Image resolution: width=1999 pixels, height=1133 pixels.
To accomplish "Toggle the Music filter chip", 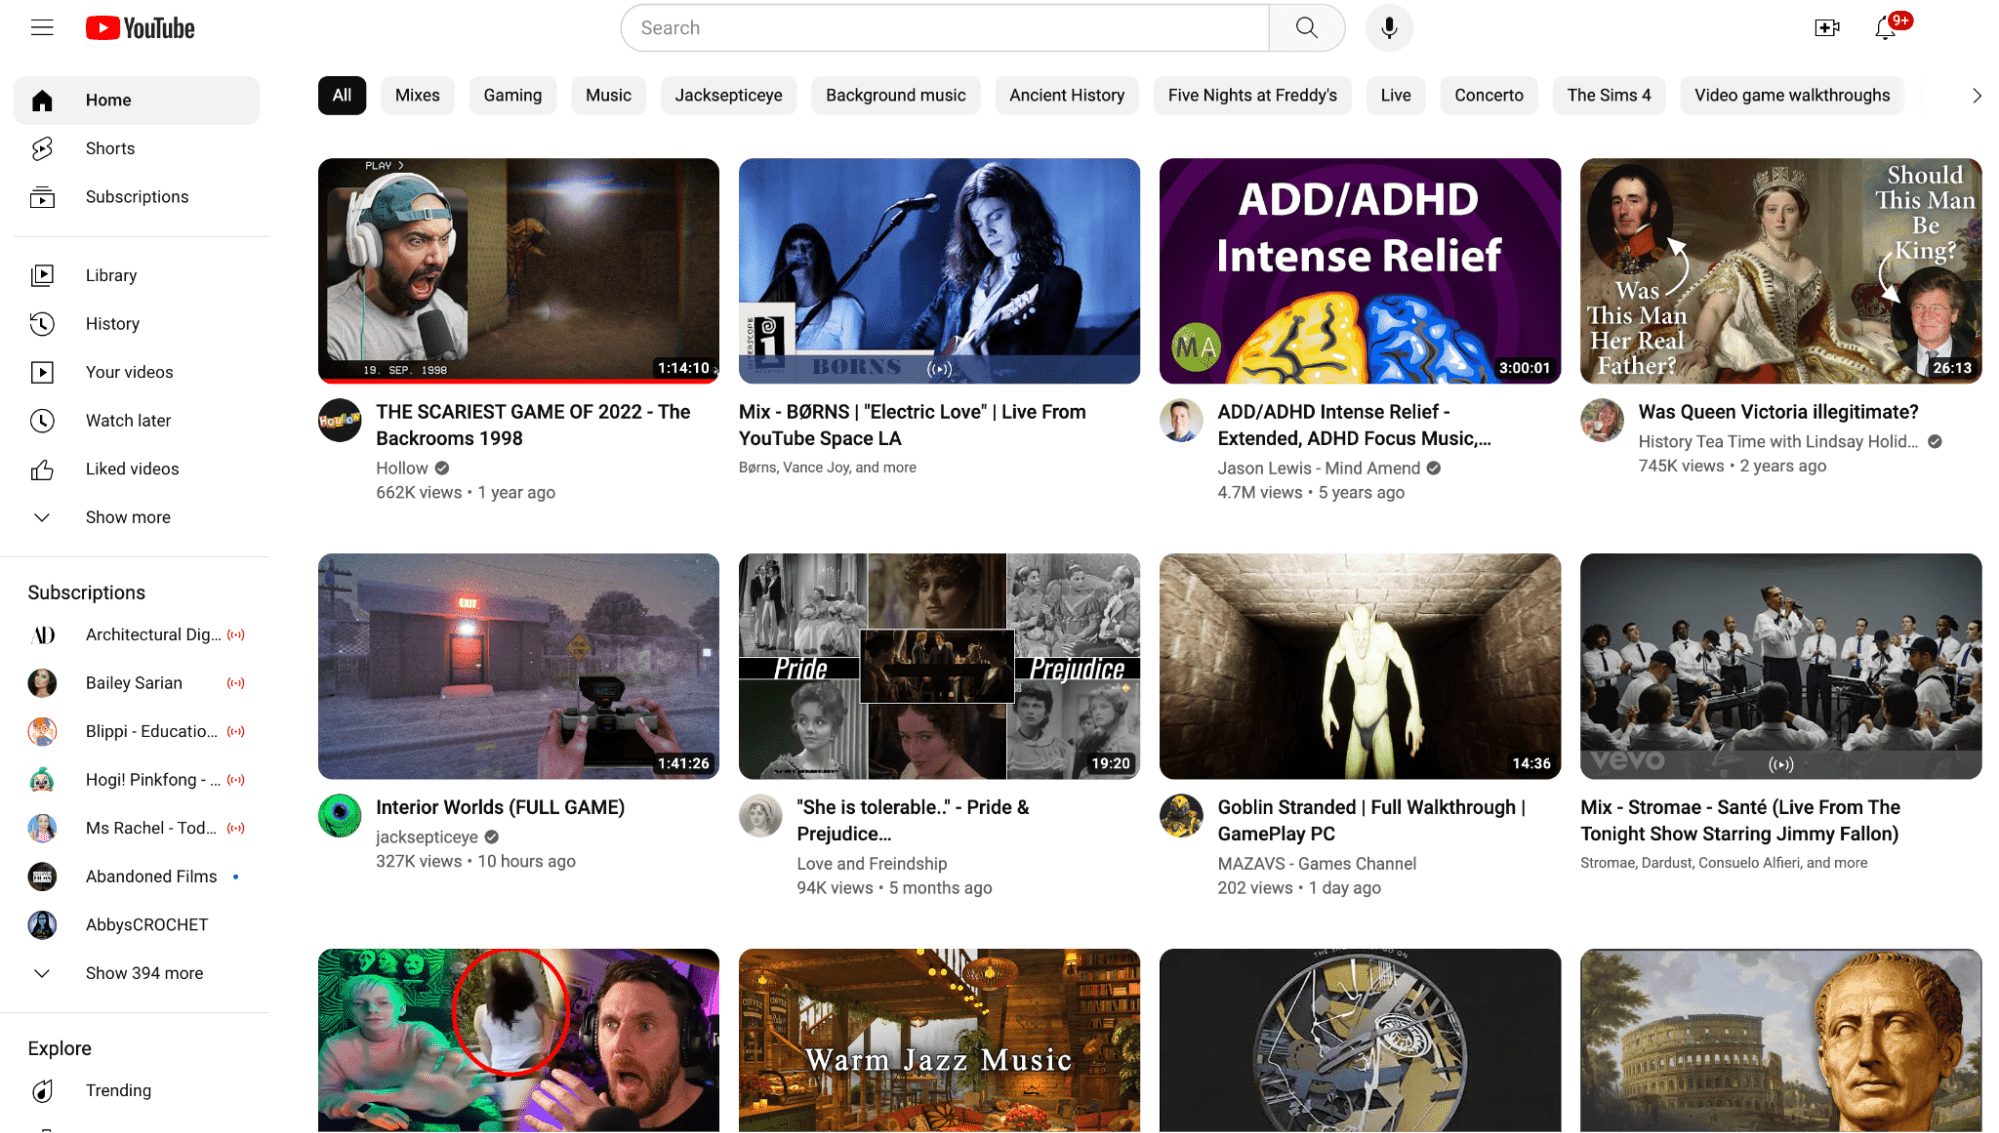I will [607, 95].
